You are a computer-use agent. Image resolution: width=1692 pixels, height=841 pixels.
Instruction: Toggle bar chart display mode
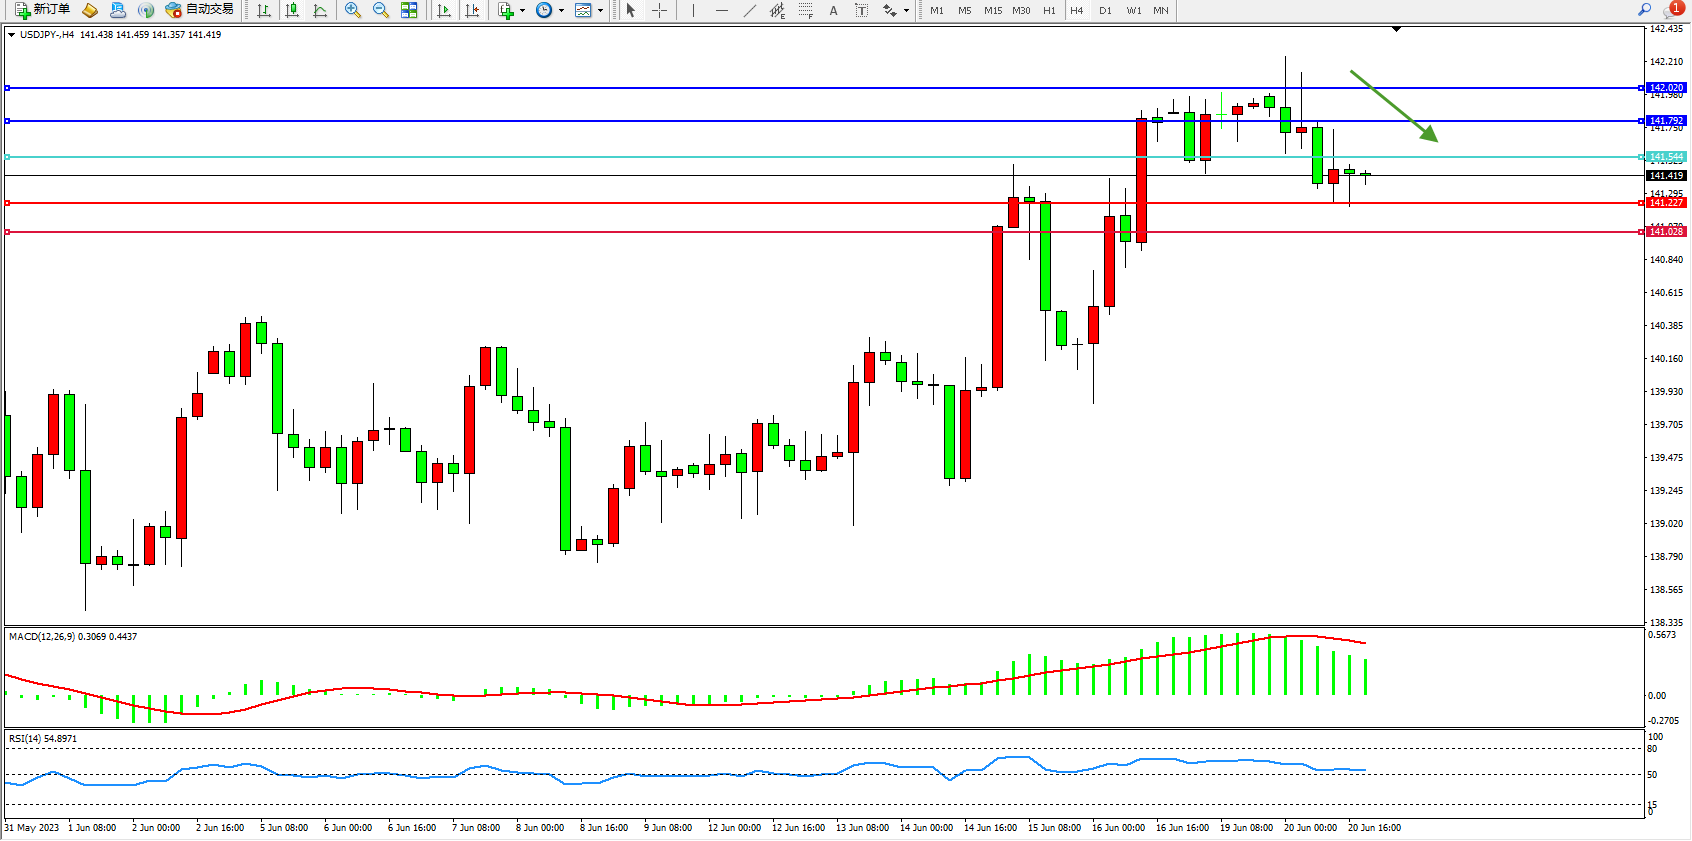coord(264,10)
